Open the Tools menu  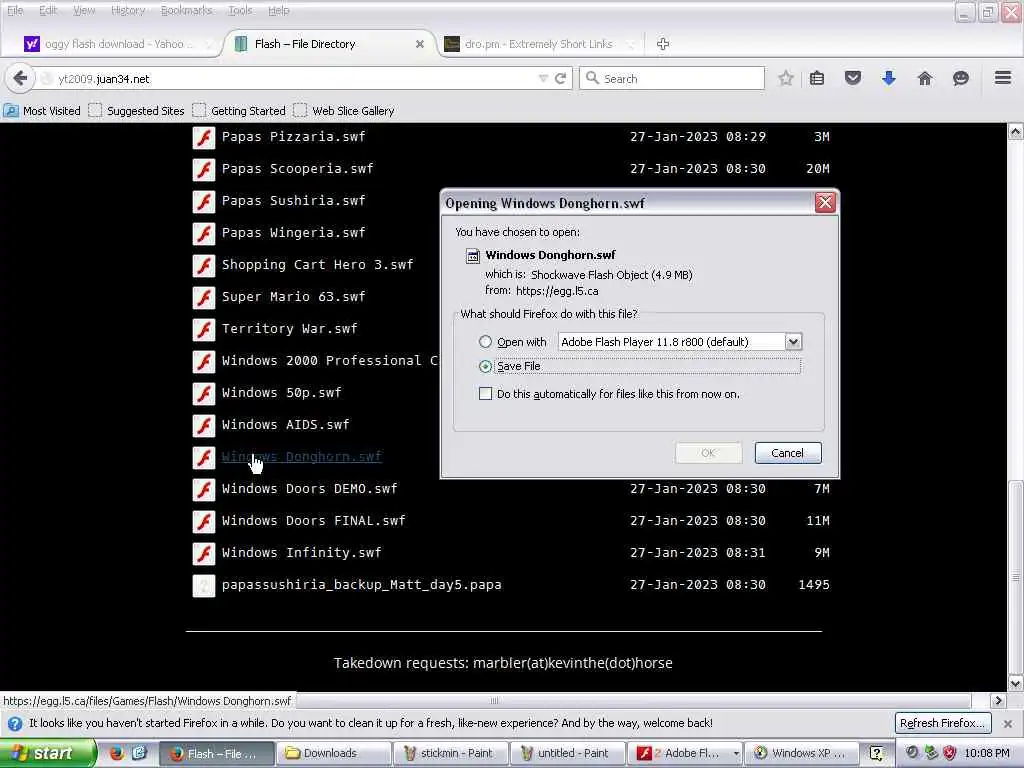coord(240,10)
